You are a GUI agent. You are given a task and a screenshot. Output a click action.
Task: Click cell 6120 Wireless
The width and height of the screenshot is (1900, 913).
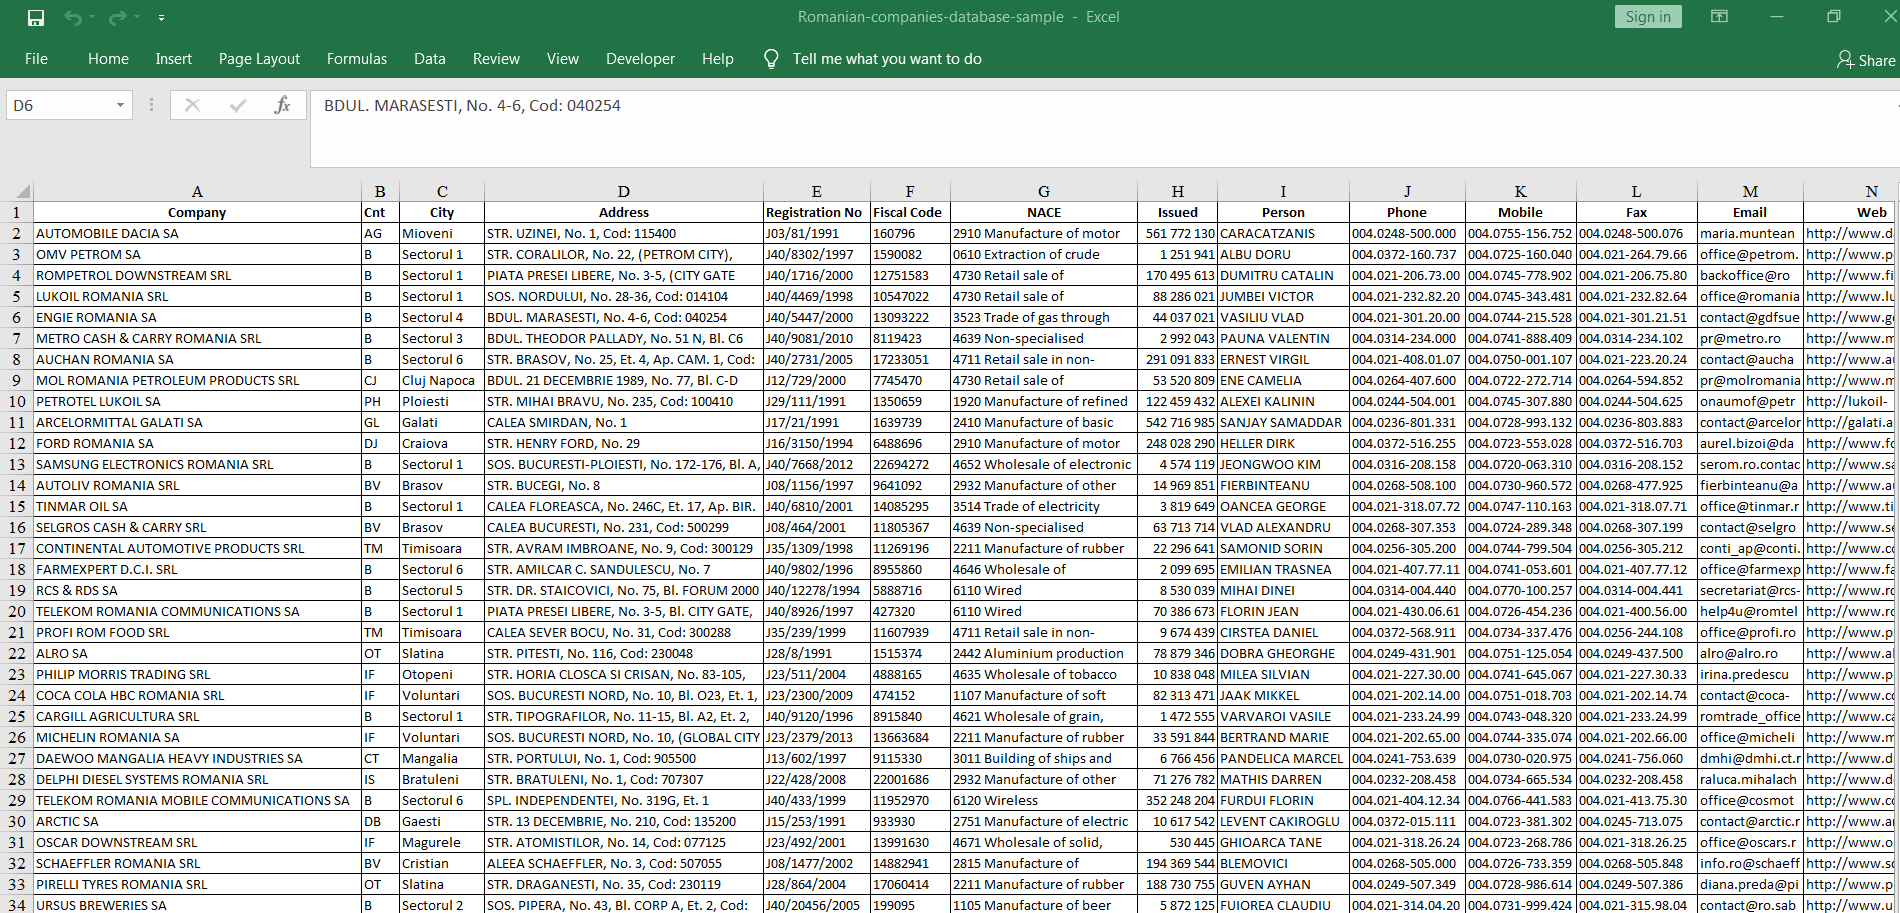[x=1044, y=800]
